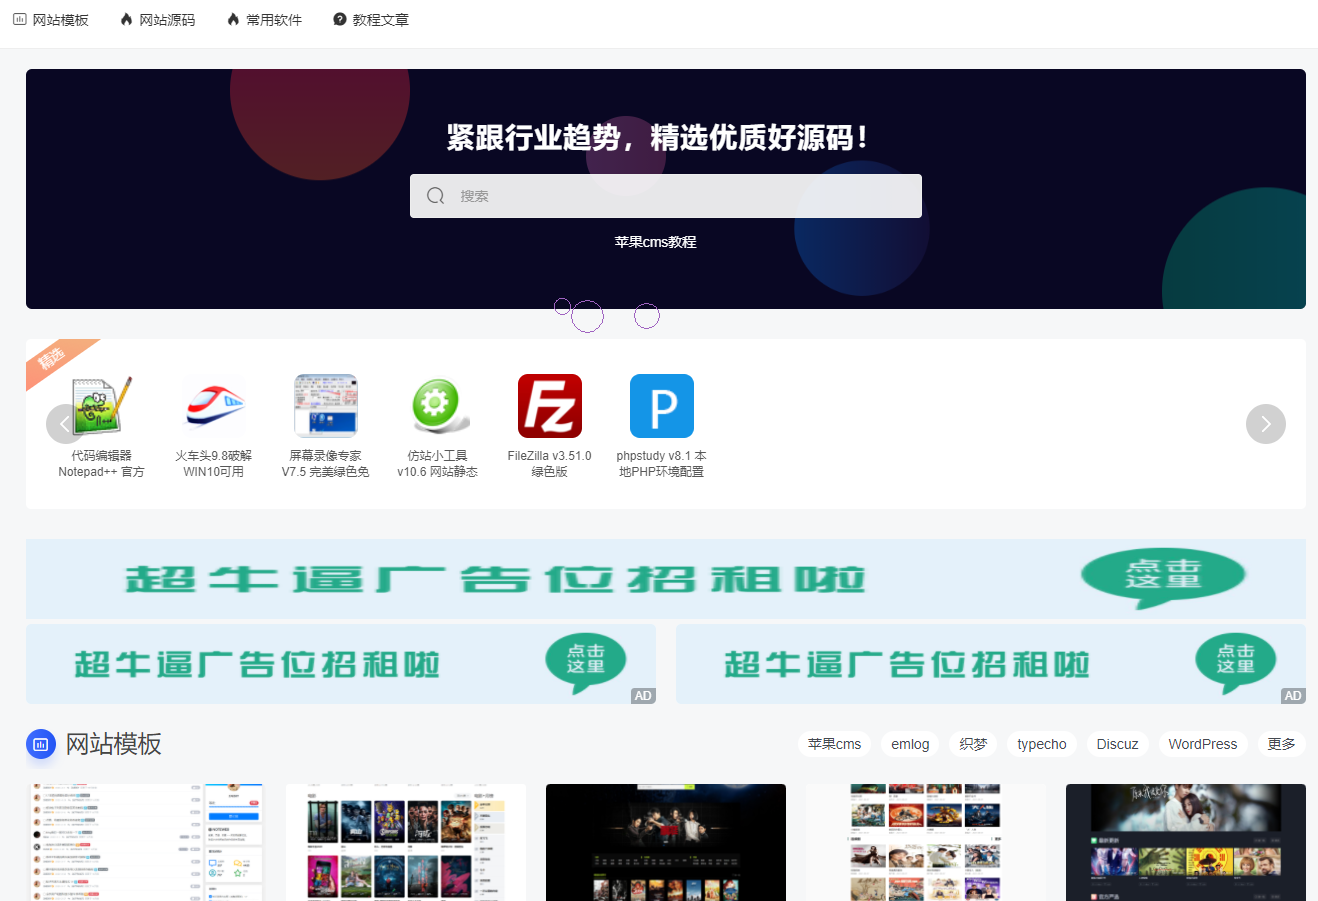Click the 屏幕录像专家 screenshot tool icon
This screenshot has width=1318, height=901.
(x=326, y=405)
